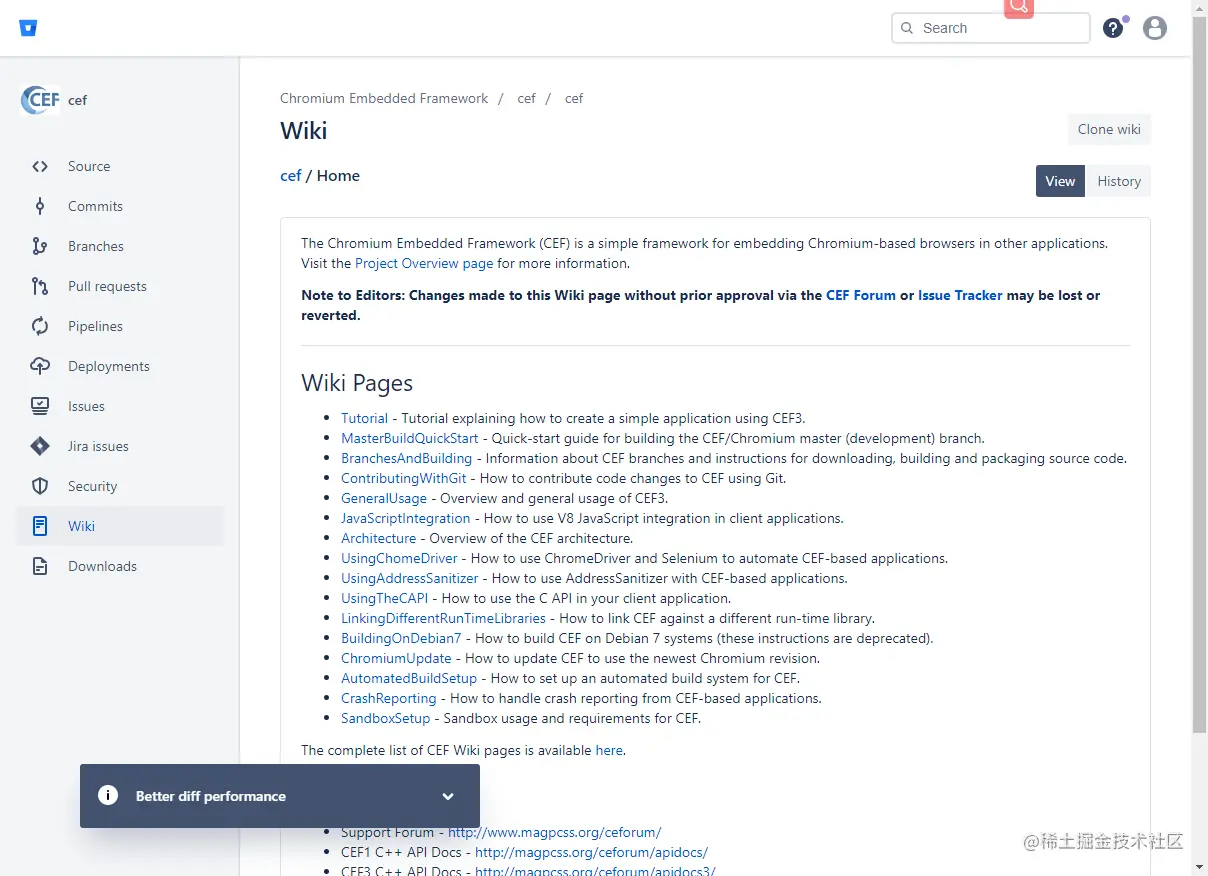Open Pull requests in the sidebar
Image resolution: width=1208 pixels, height=876 pixels.
point(120,287)
